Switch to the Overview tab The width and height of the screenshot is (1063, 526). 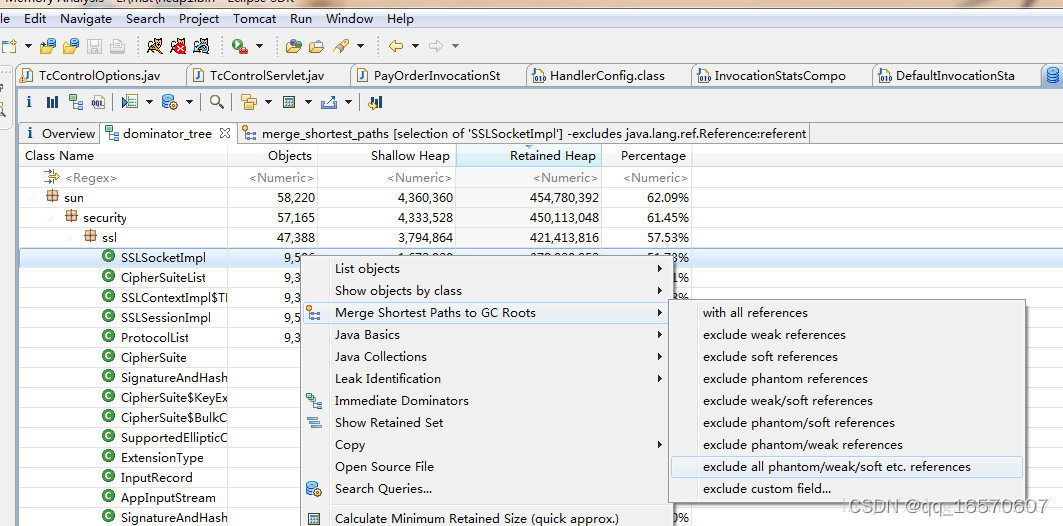[59, 134]
